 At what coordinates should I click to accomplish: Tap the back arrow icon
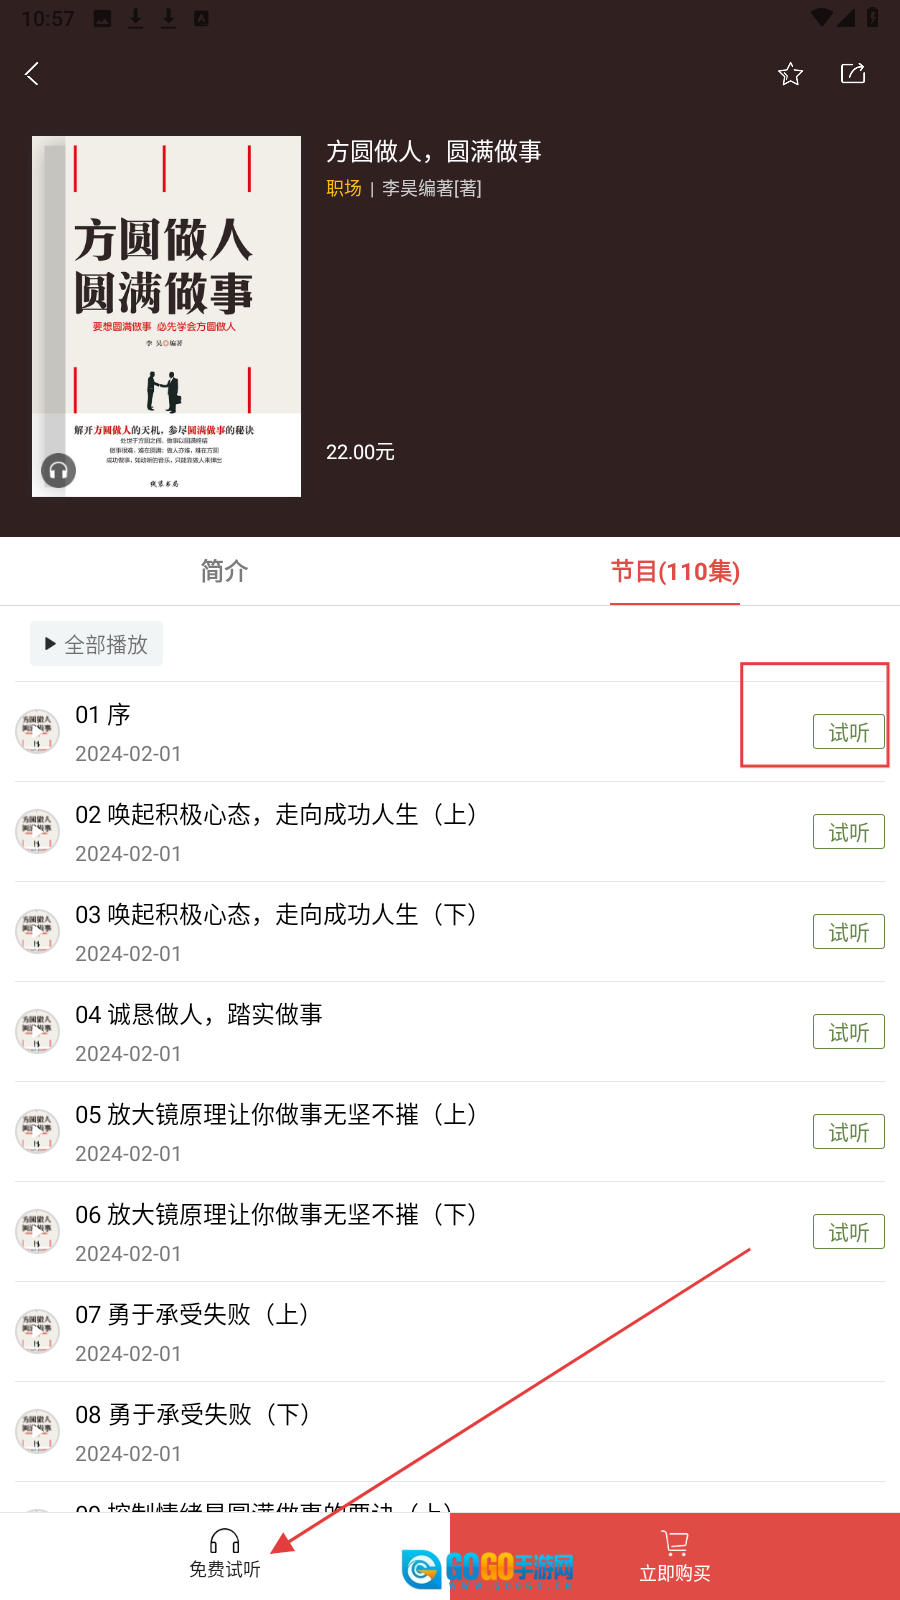pos(32,74)
